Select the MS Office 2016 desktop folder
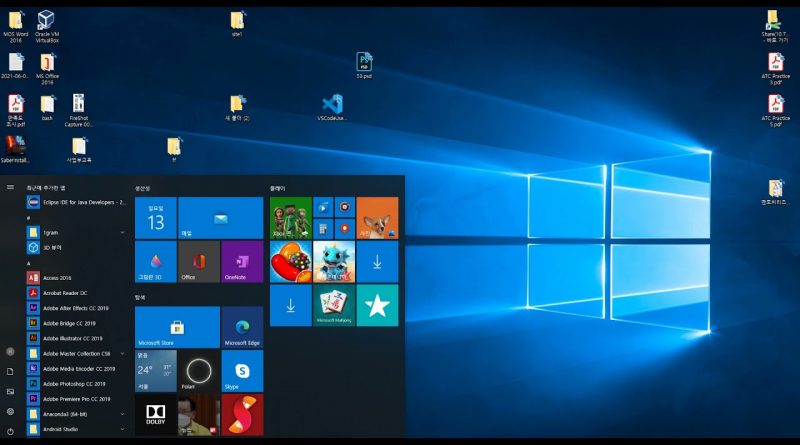This screenshot has width=800, height=445. tap(47, 68)
